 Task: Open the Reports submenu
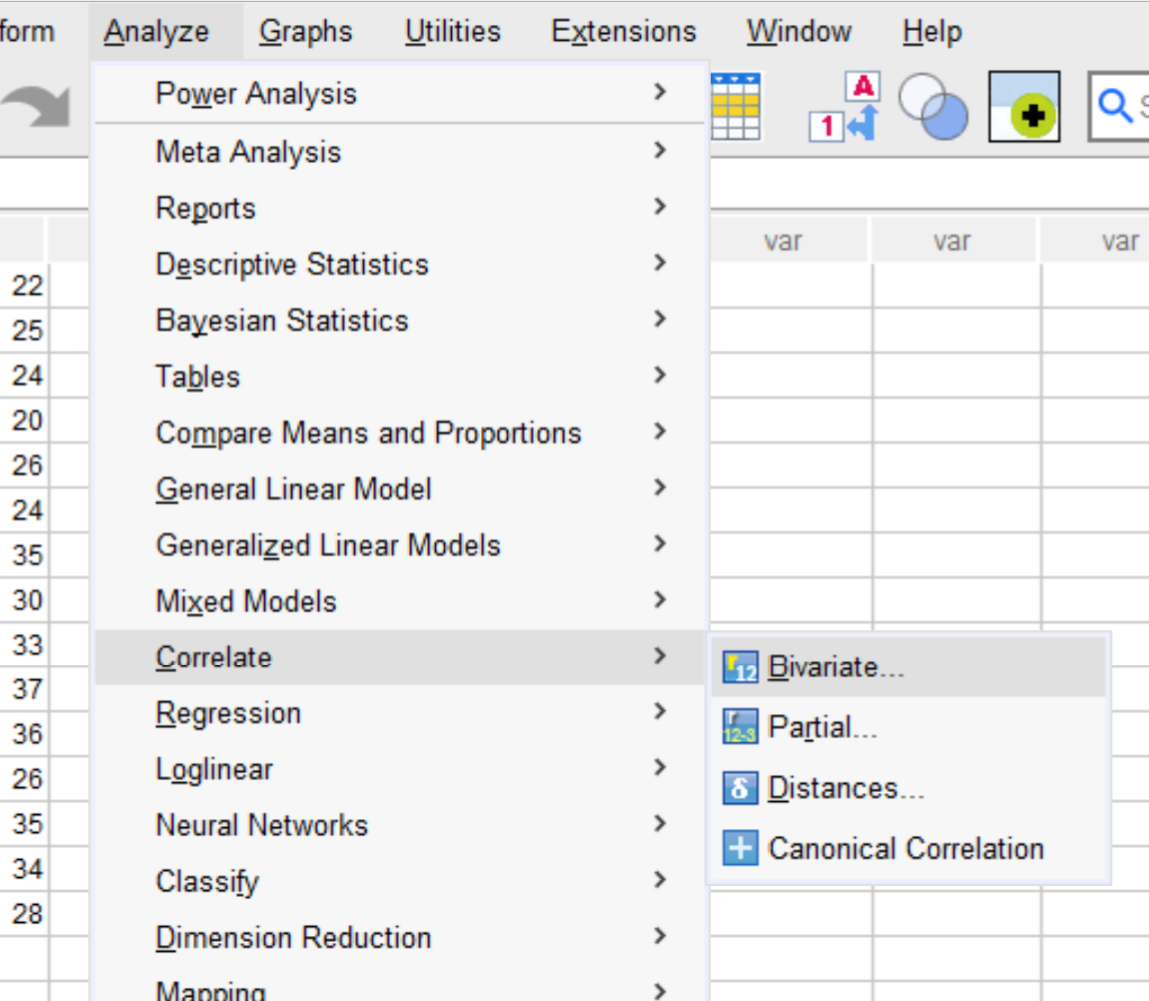pyautogui.click(x=400, y=208)
